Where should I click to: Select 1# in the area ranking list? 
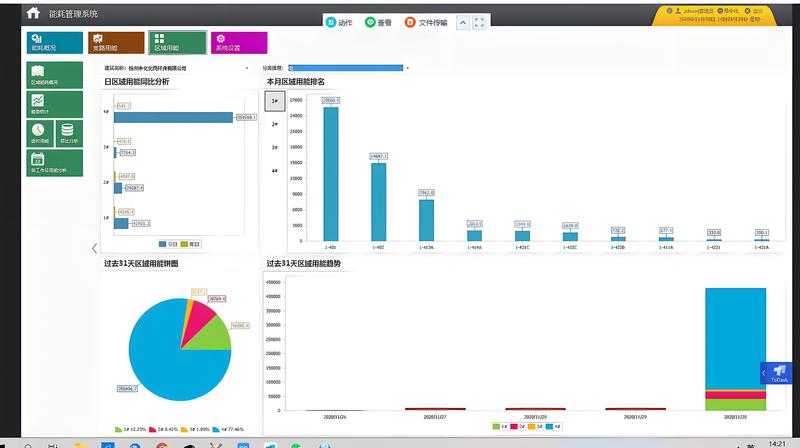point(275,100)
